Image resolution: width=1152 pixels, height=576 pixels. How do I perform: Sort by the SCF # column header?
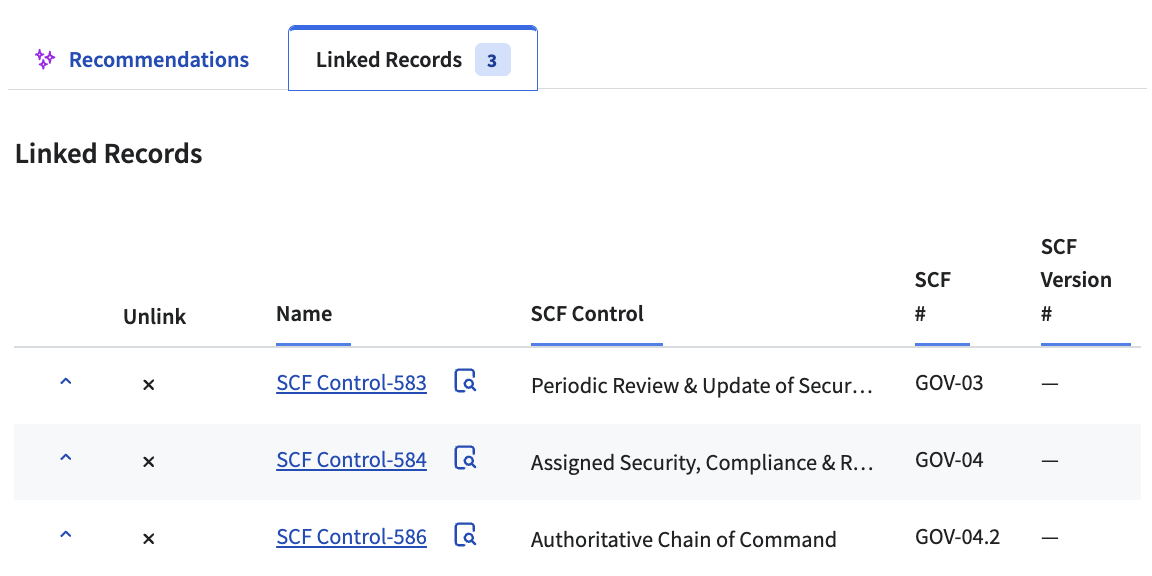(x=933, y=297)
